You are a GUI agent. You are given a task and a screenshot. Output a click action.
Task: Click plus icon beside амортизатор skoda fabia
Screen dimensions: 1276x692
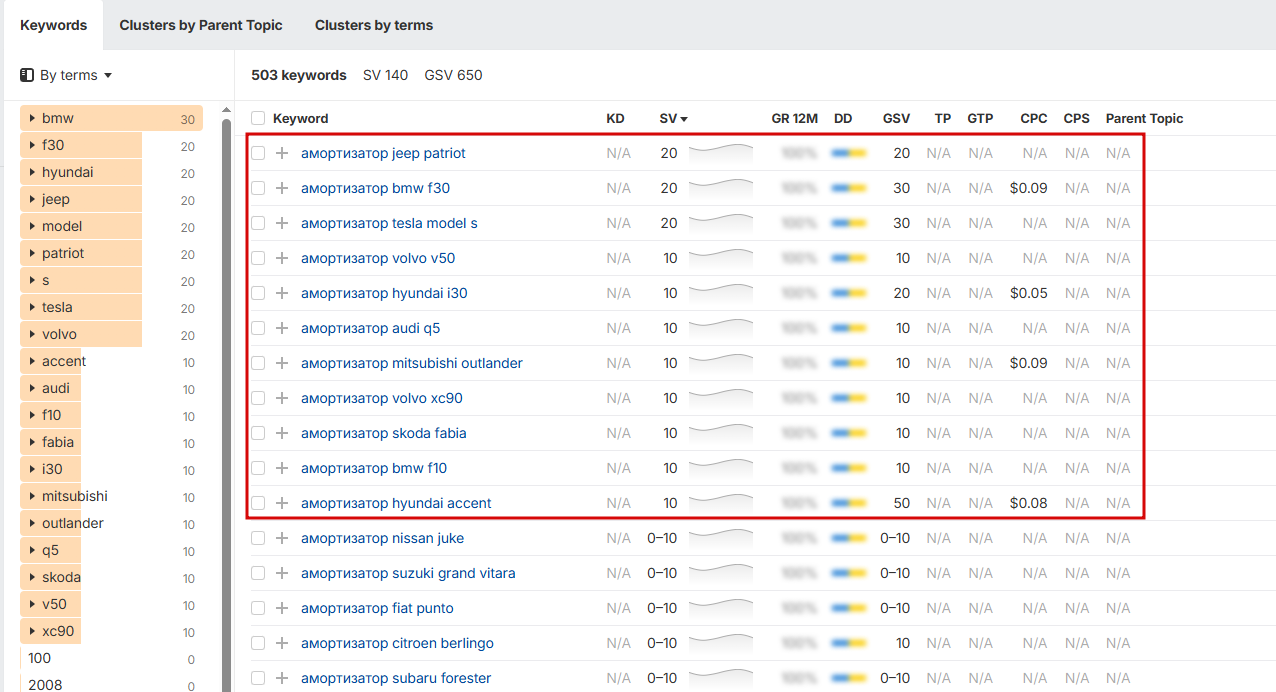pyautogui.click(x=282, y=433)
